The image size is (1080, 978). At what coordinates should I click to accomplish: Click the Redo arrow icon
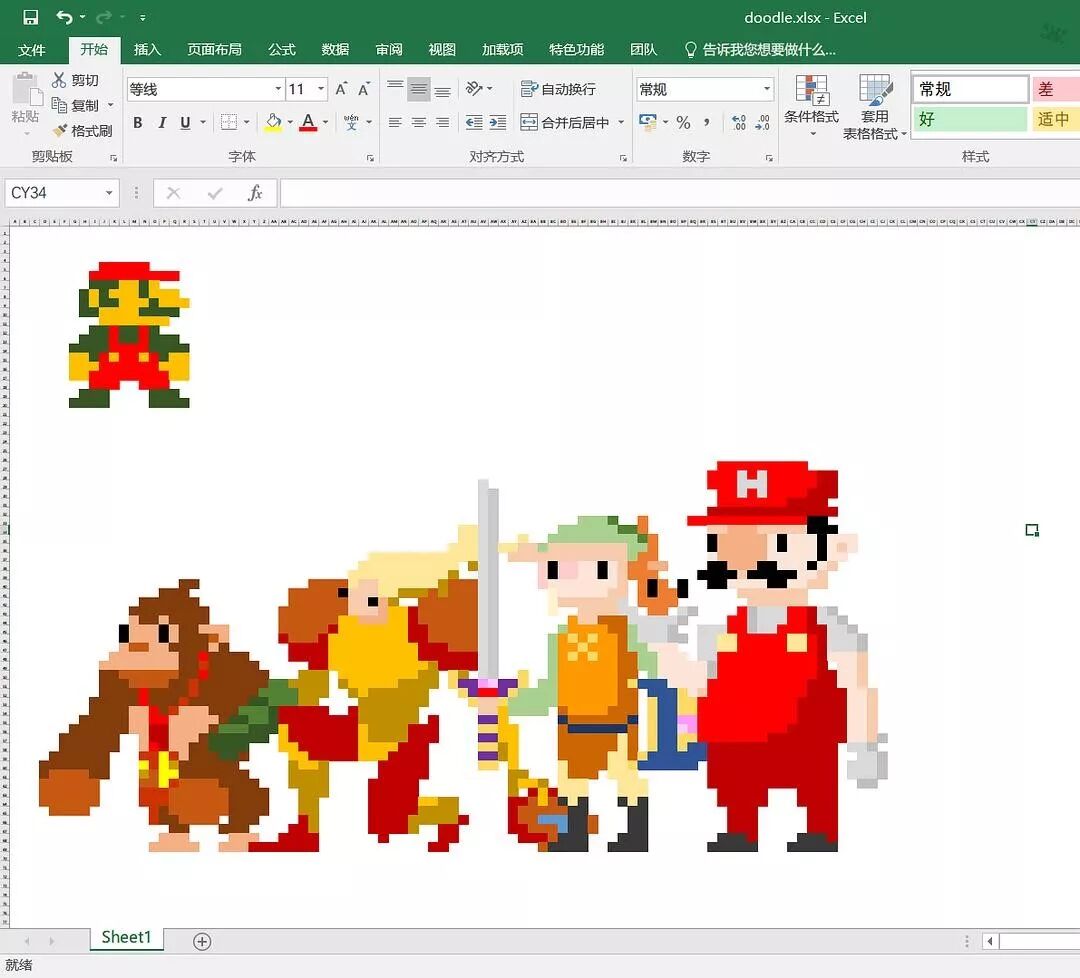(104, 17)
